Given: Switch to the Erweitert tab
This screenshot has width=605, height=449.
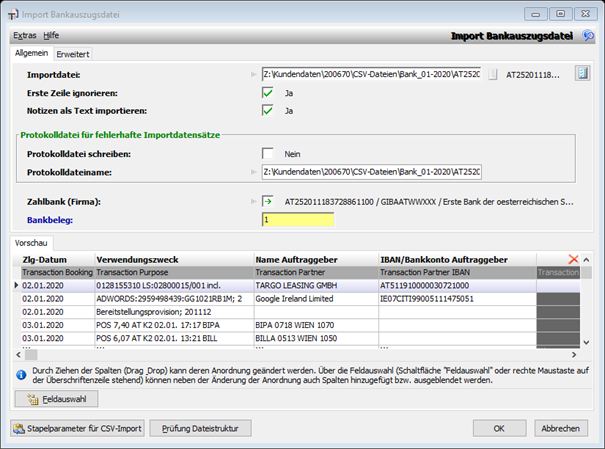Looking at the screenshot, I should 72,54.
